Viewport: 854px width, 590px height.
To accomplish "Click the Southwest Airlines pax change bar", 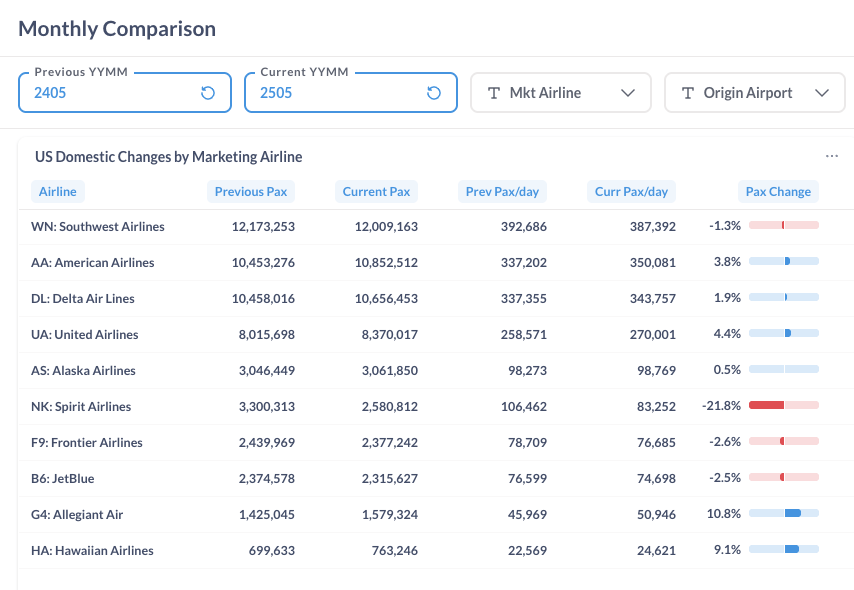I will (784, 226).
